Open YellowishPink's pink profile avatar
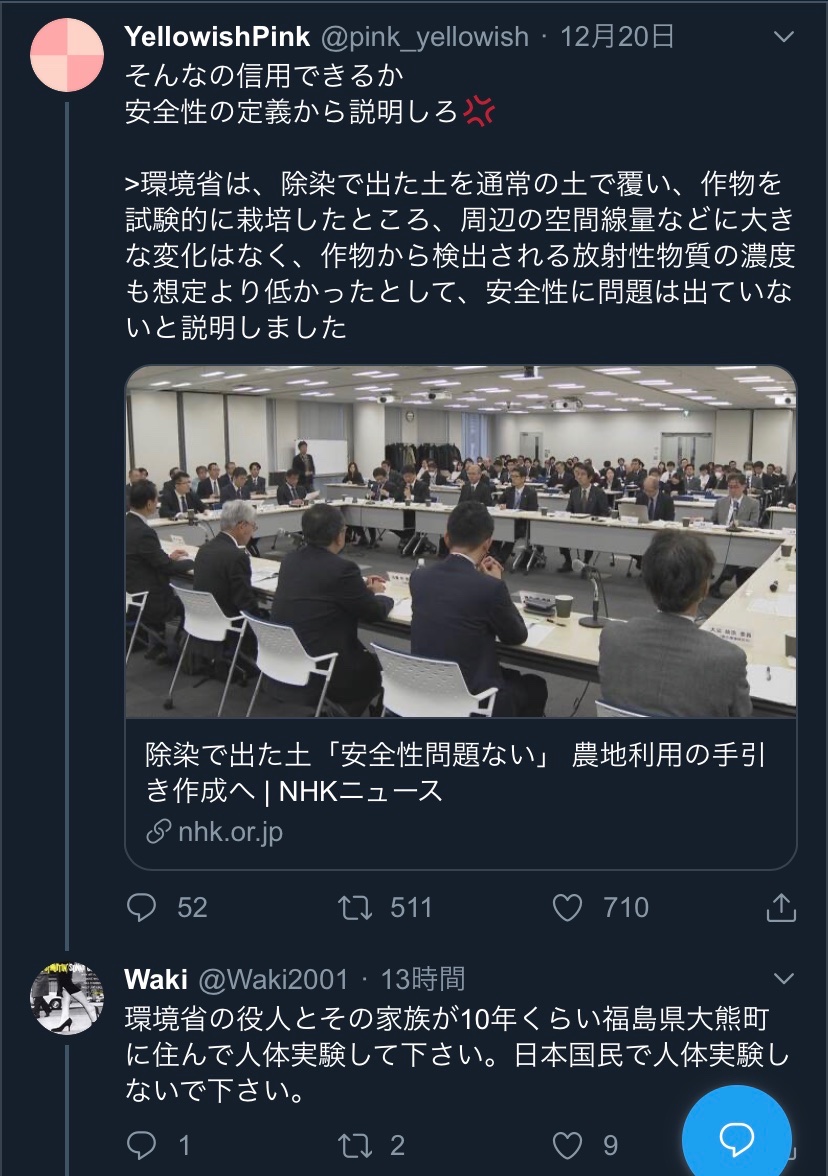Image resolution: width=828 pixels, height=1176 pixels. click(x=67, y=56)
